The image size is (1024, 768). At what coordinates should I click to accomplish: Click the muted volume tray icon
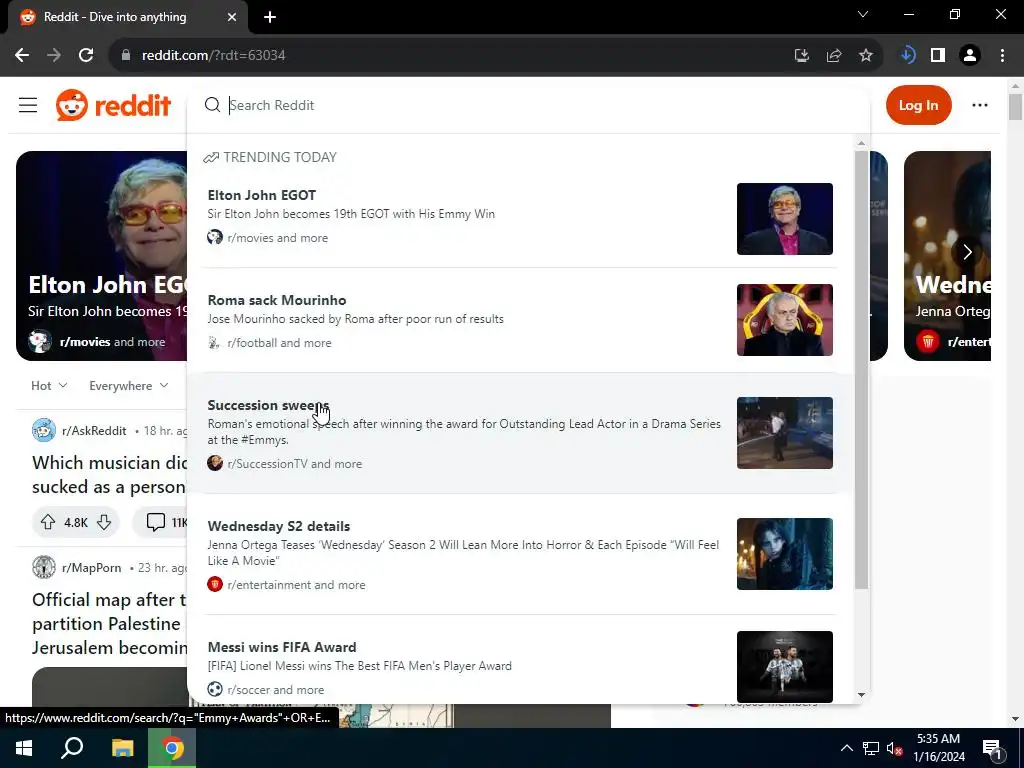click(x=894, y=748)
